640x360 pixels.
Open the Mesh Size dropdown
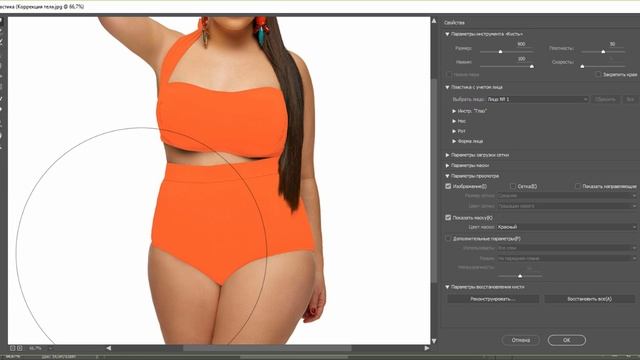(567, 196)
